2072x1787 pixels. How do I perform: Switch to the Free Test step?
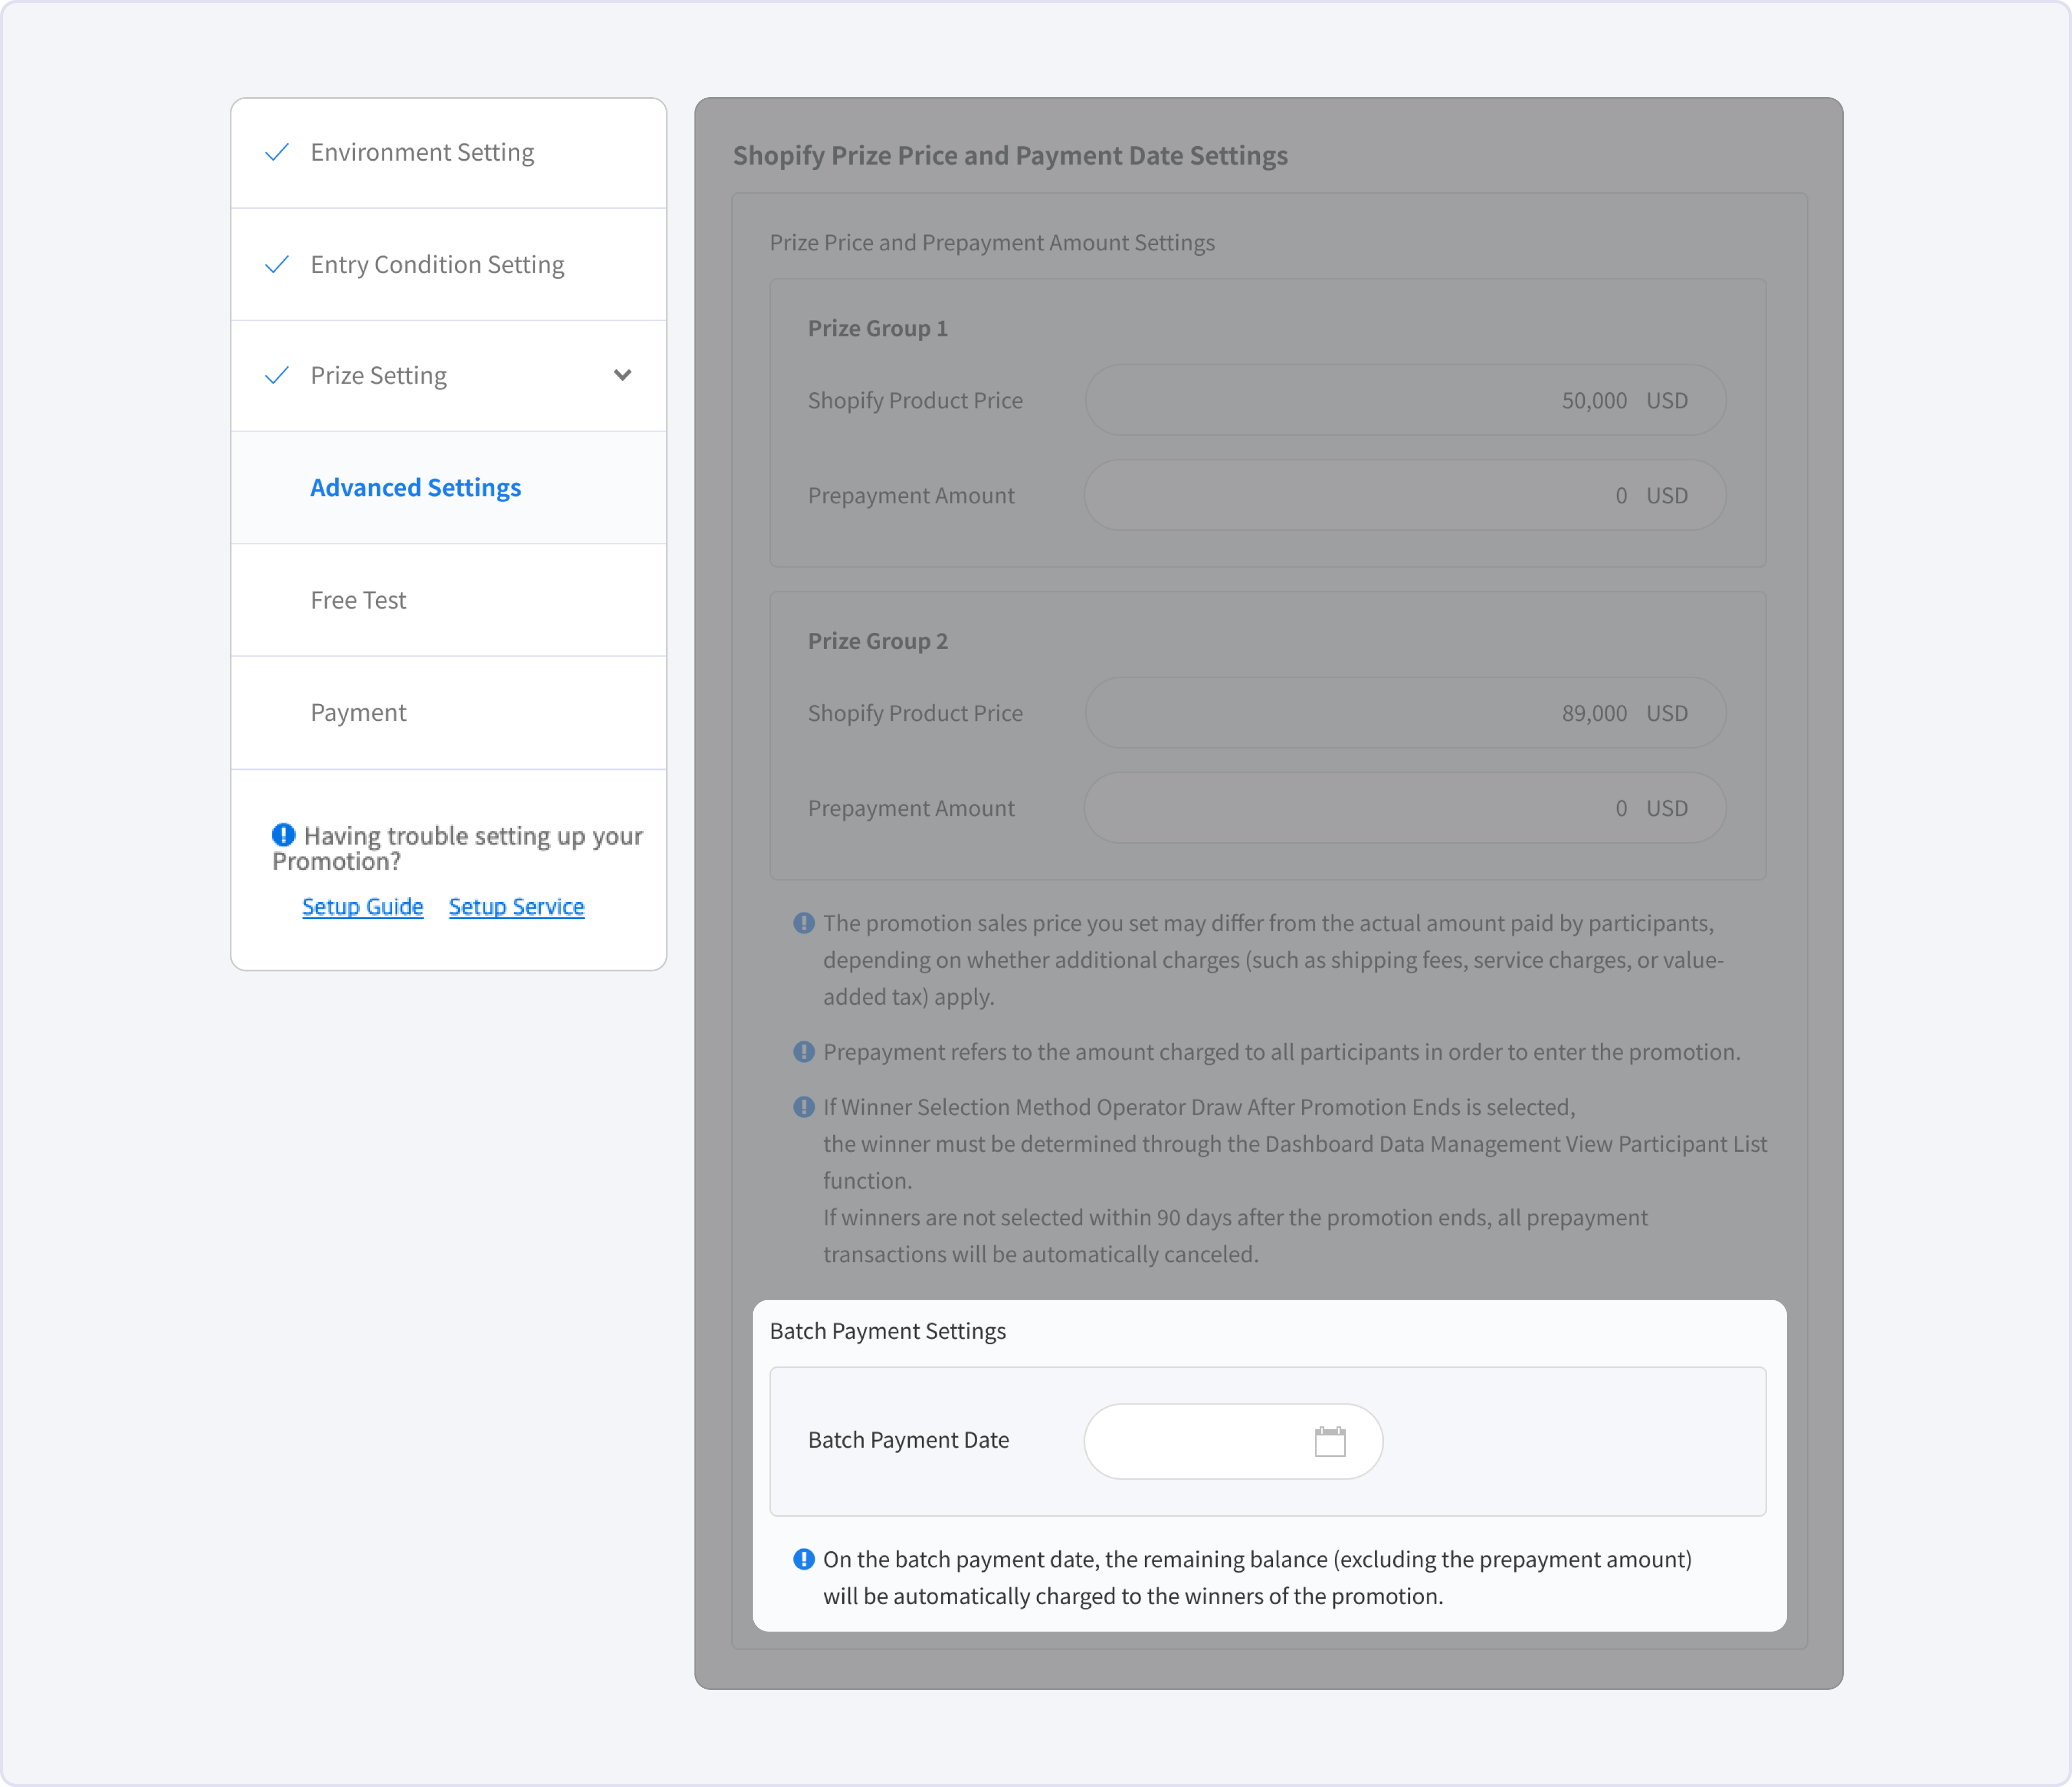(449, 600)
